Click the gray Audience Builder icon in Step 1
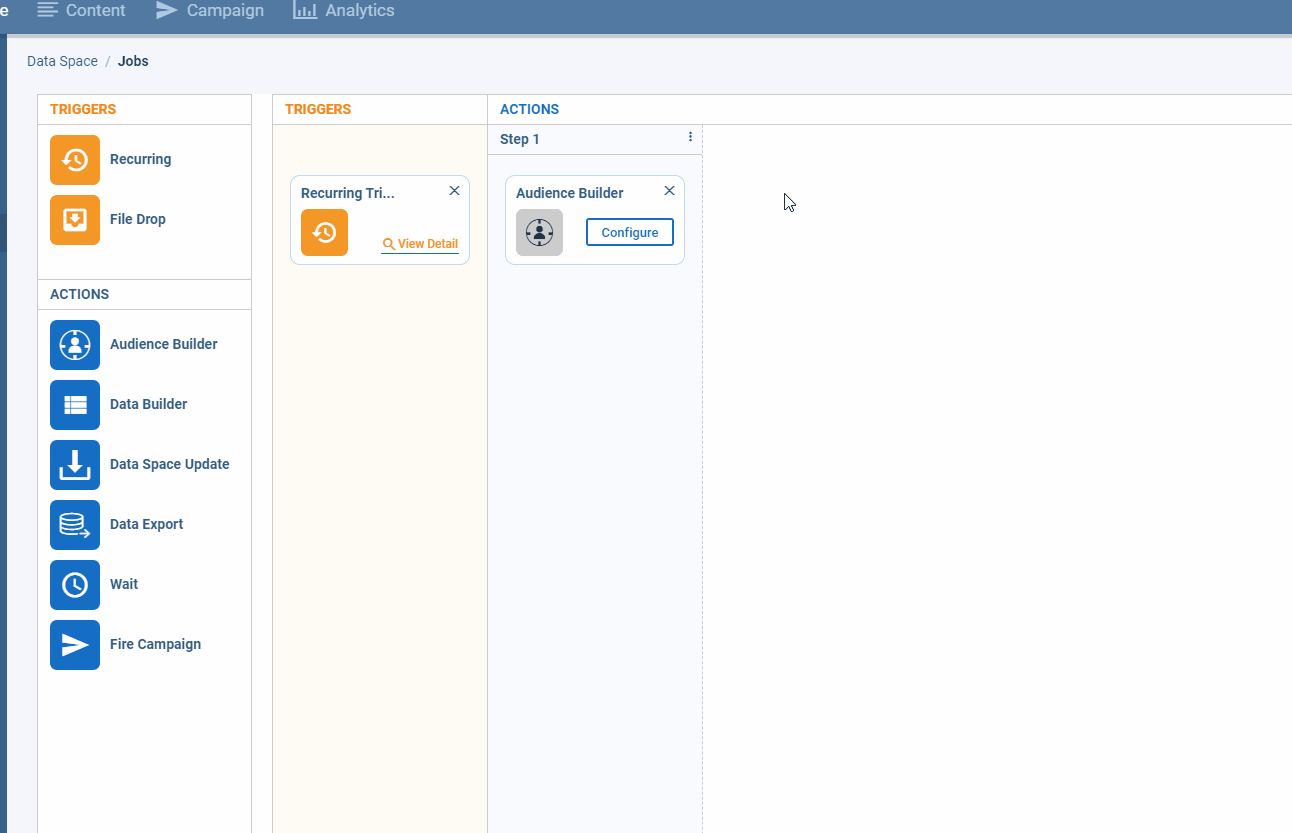The width and height of the screenshot is (1292, 833). [539, 232]
